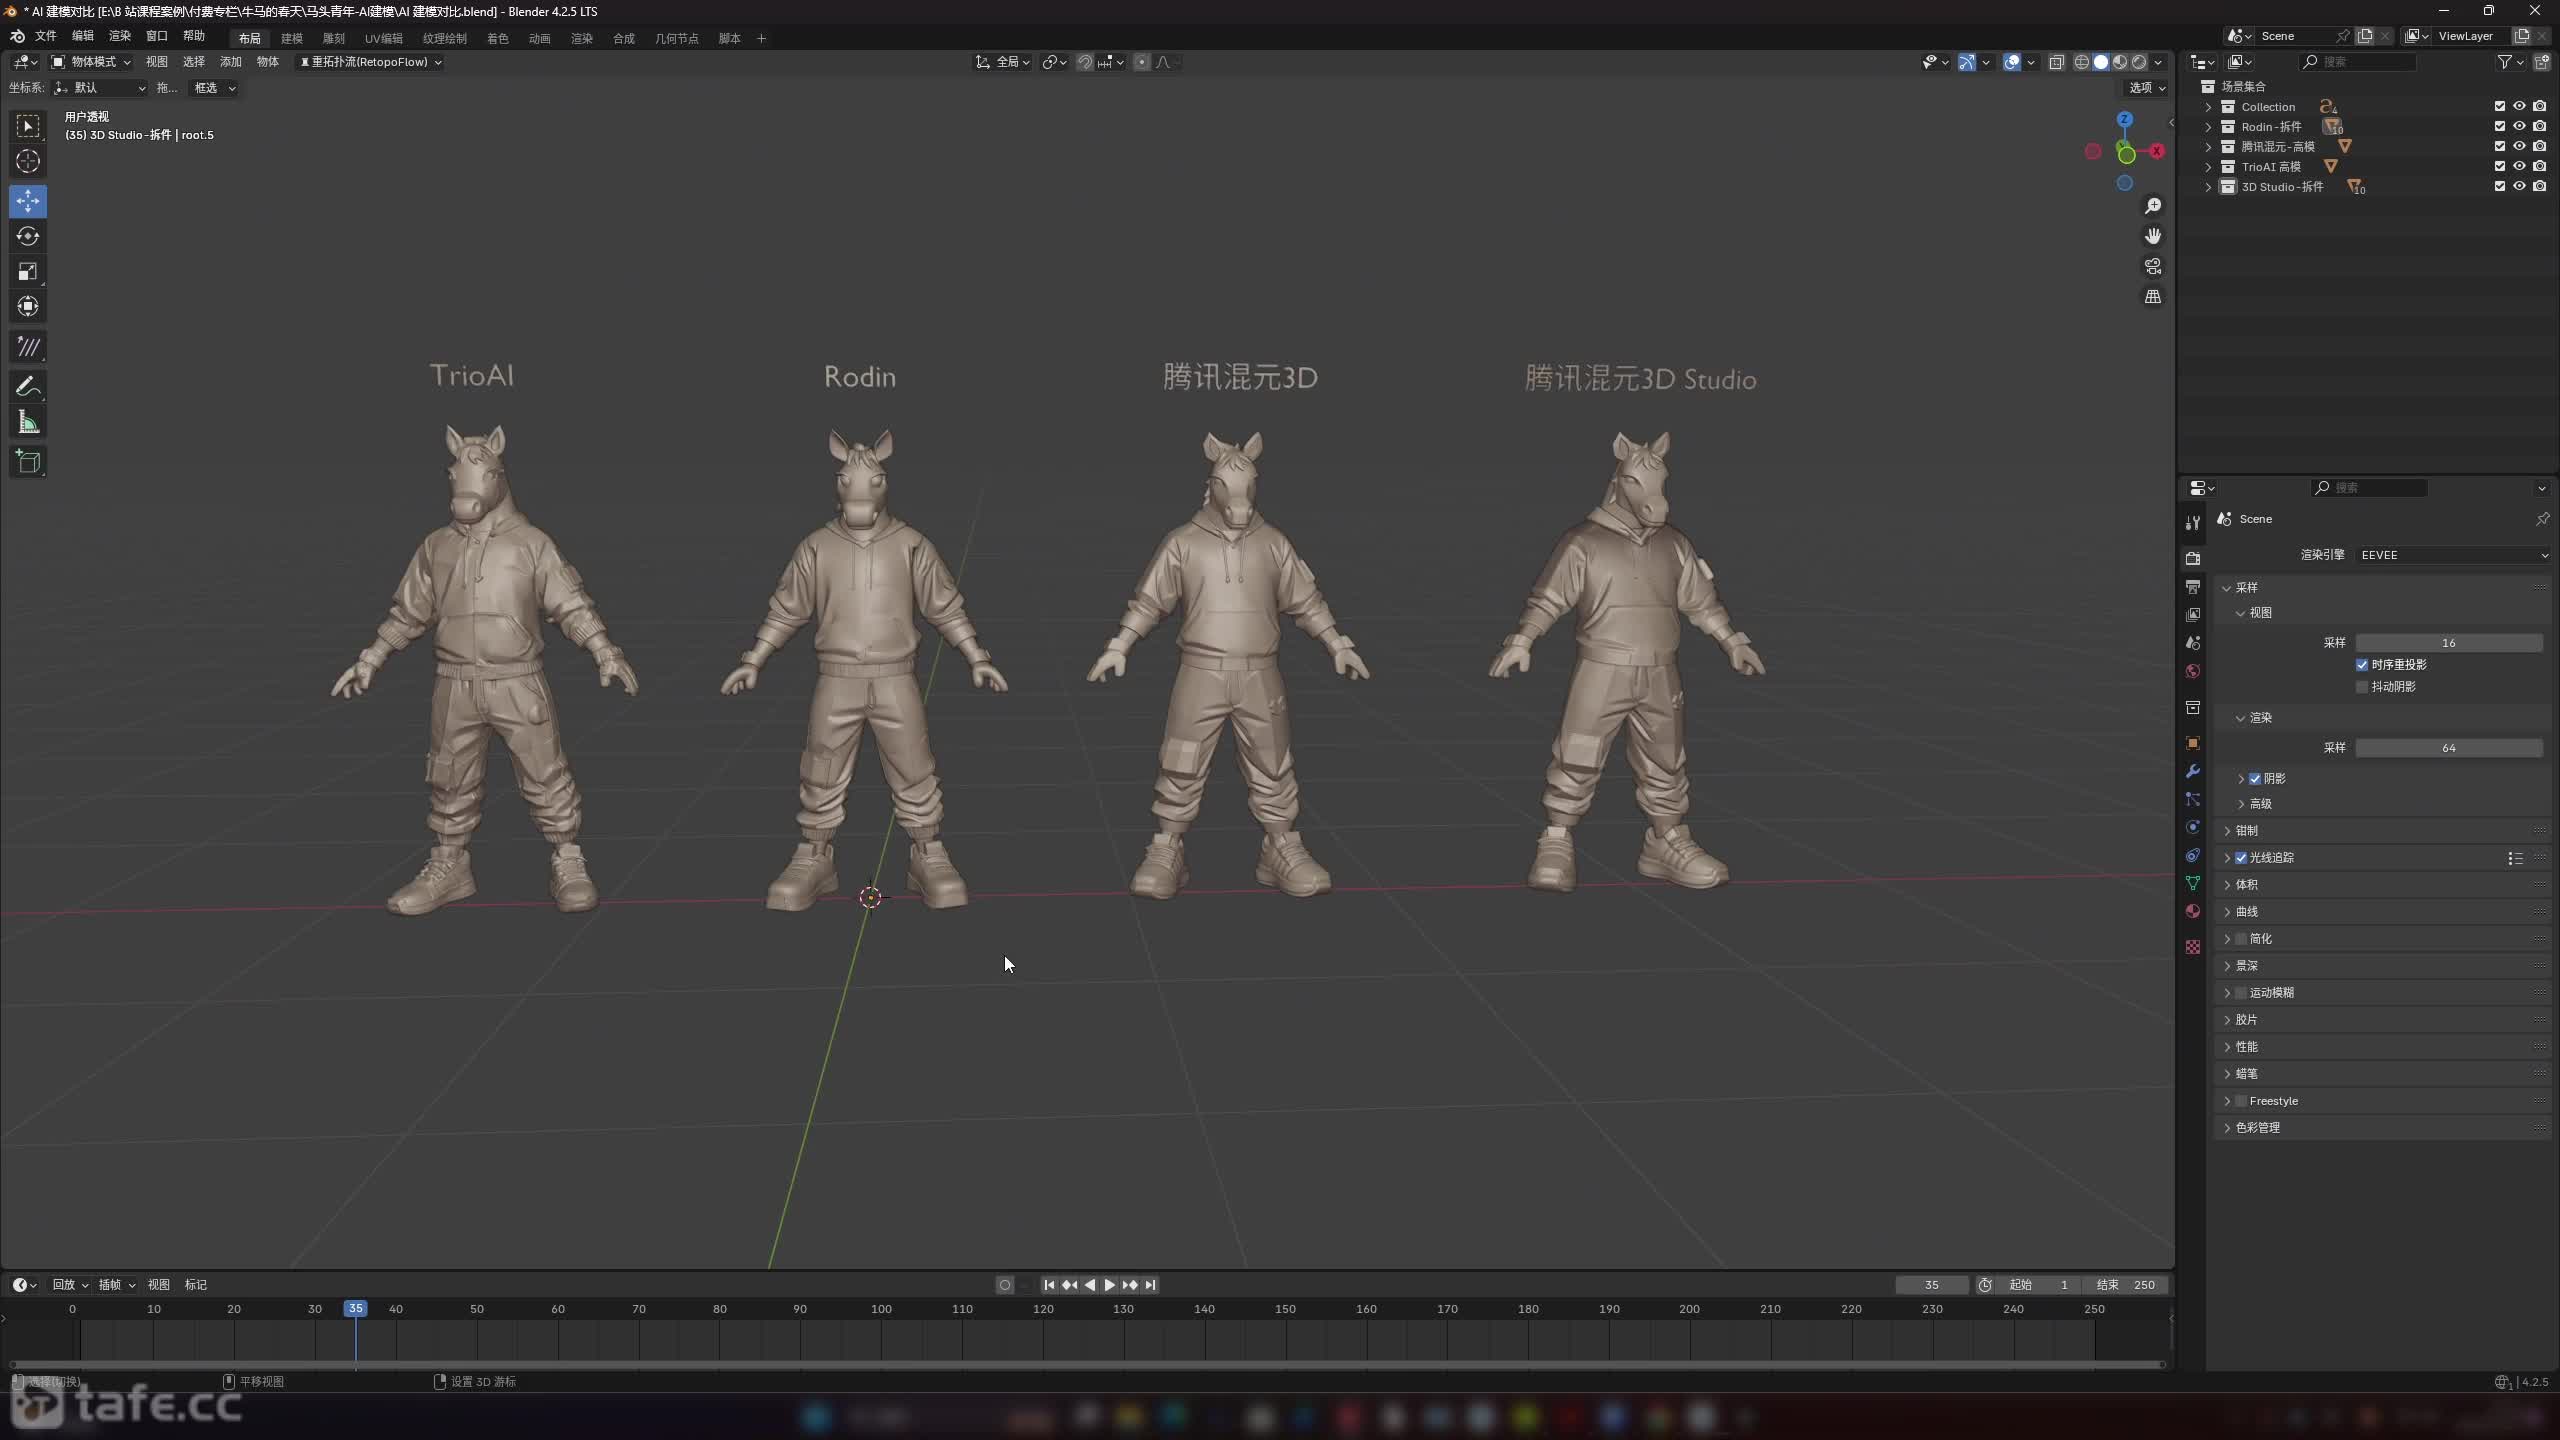The height and width of the screenshot is (1440, 2560).
Task: Adjust the render 采样 value 64
Action: coord(2448,748)
